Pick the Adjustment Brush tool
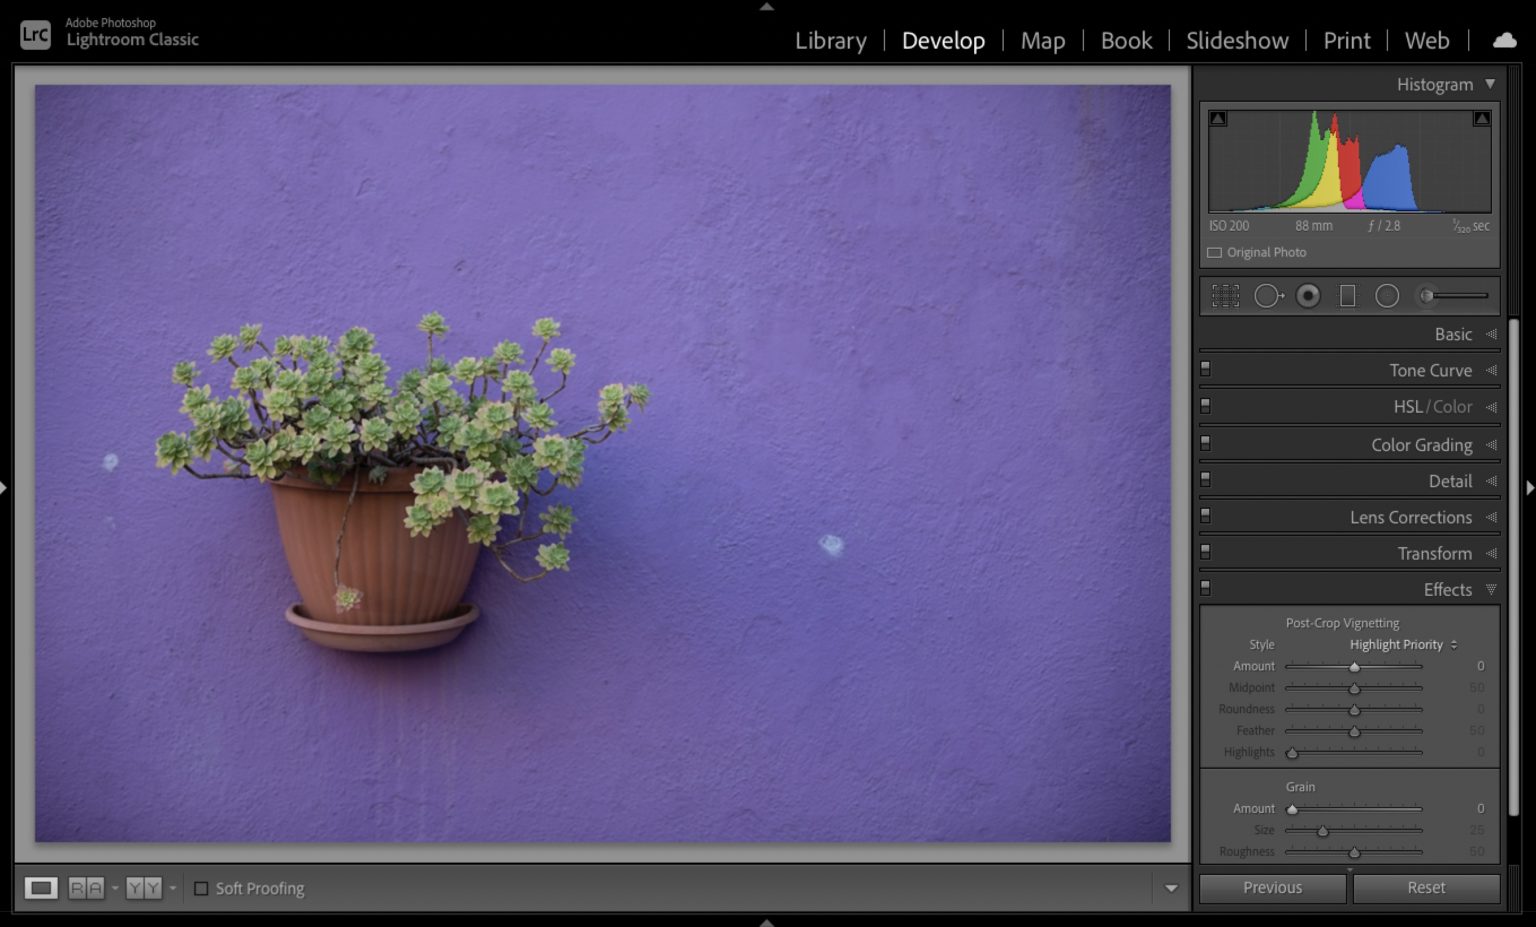The height and width of the screenshot is (927, 1536). coord(1427,295)
